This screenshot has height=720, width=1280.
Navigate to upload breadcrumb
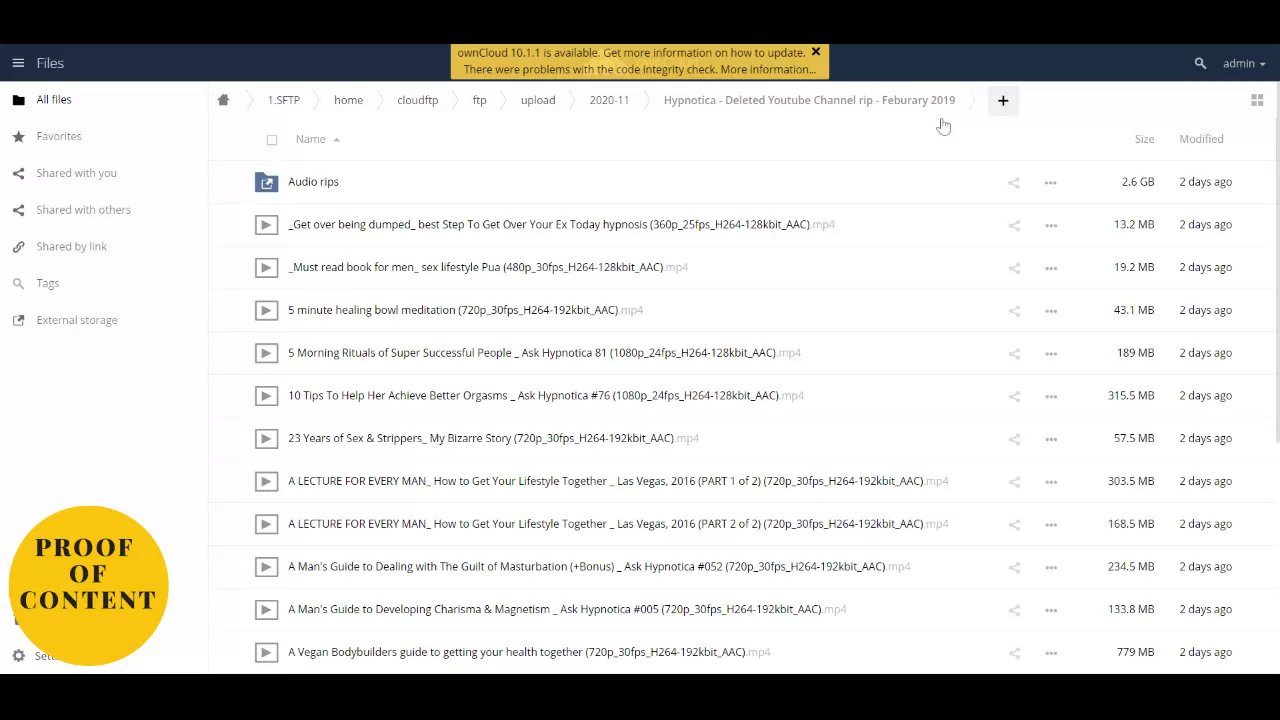click(538, 100)
